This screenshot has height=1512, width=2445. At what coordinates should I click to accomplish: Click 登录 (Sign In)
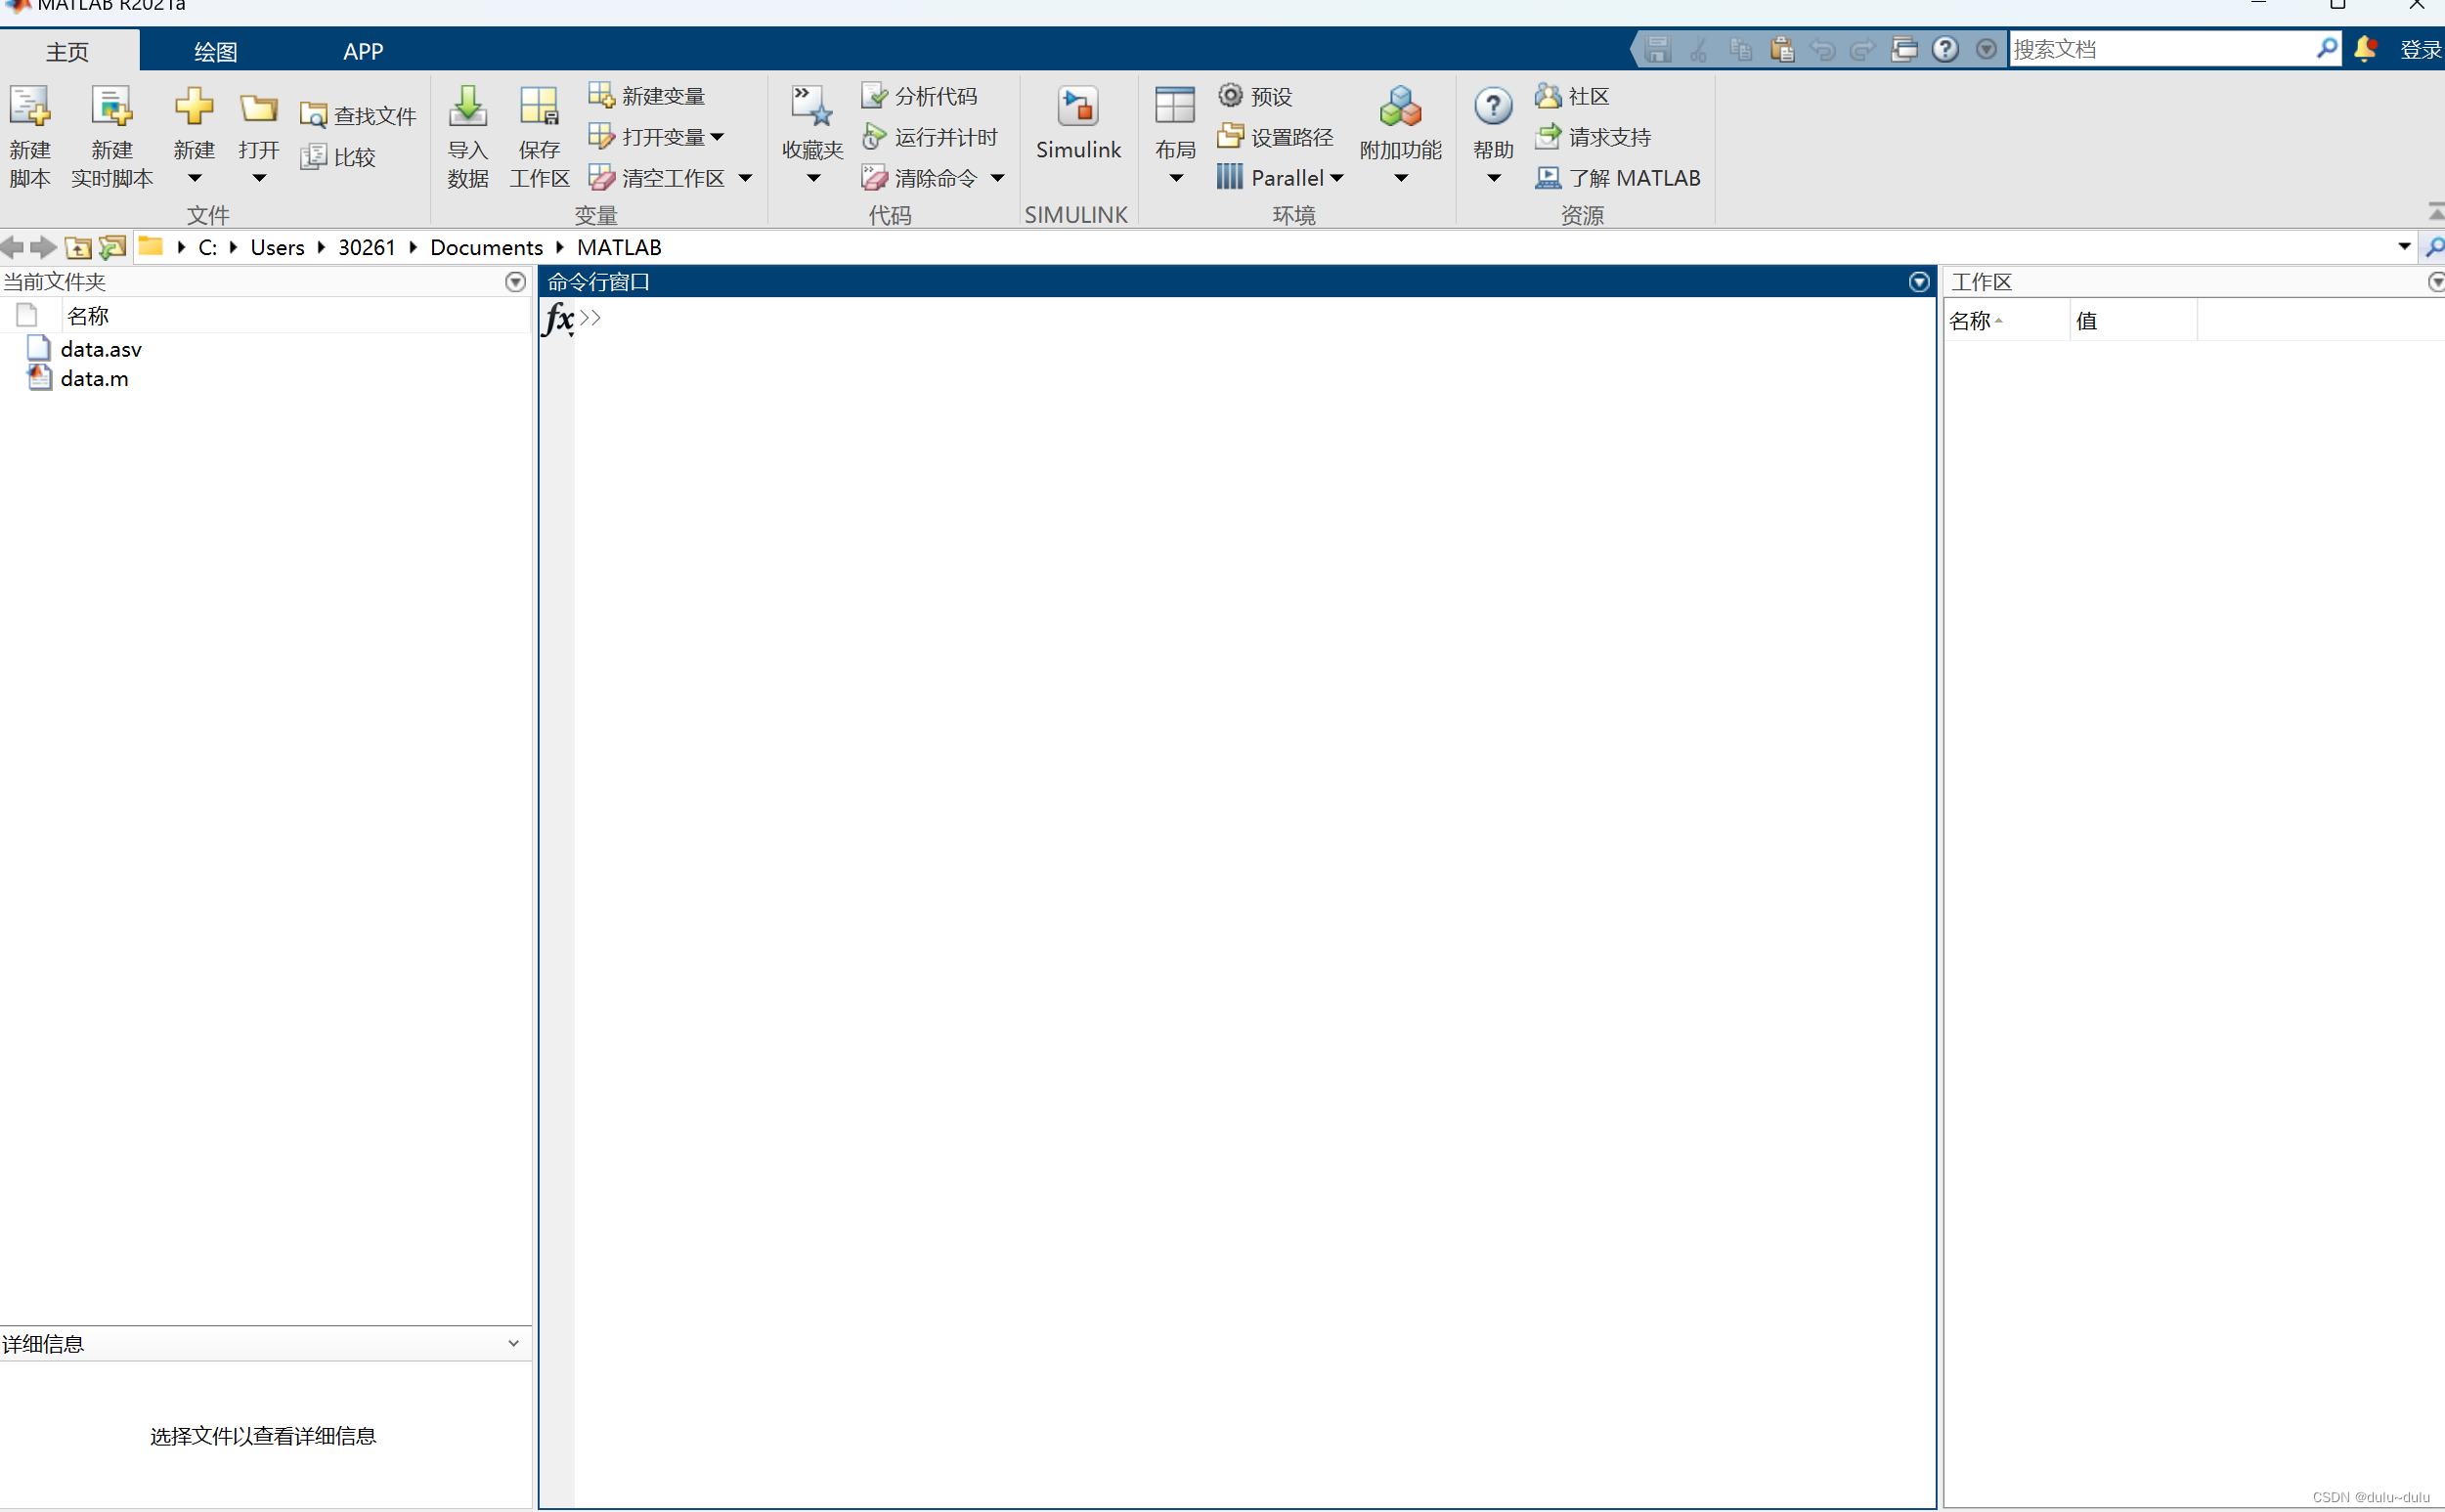2421,50
